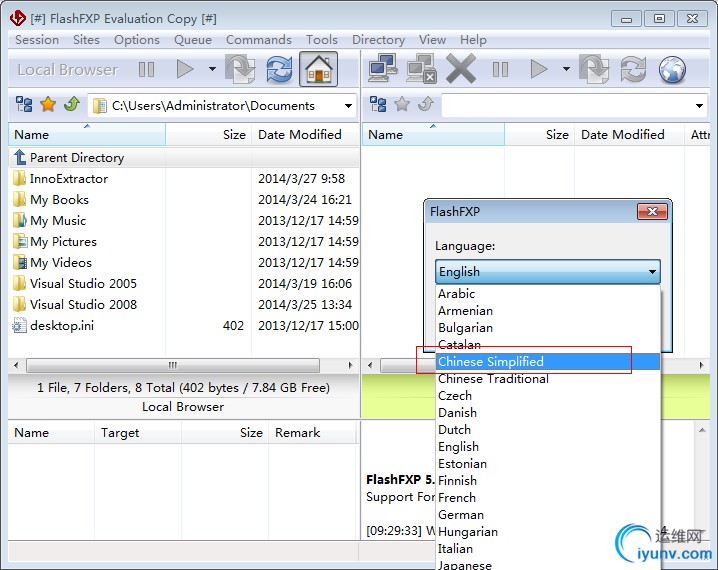Click the local pane scroll right arrow
The image size is (718, 570).
pos(350,365)
